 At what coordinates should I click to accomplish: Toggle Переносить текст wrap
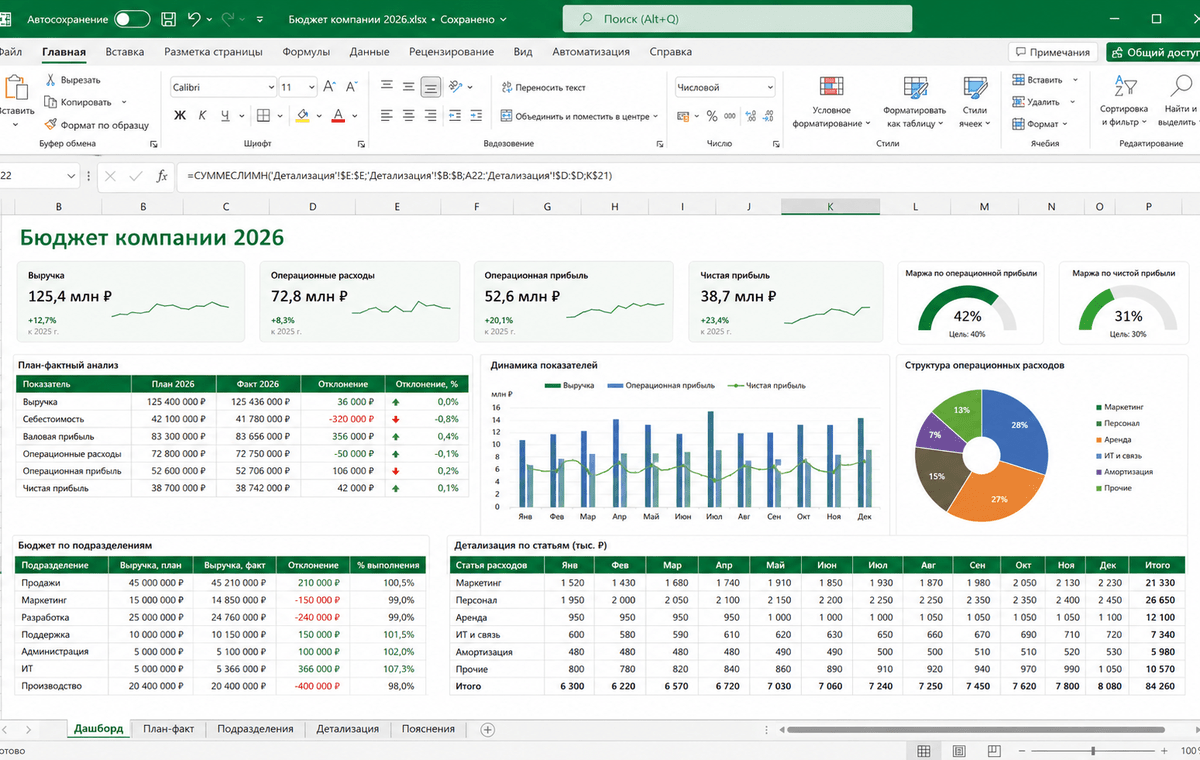543,87
